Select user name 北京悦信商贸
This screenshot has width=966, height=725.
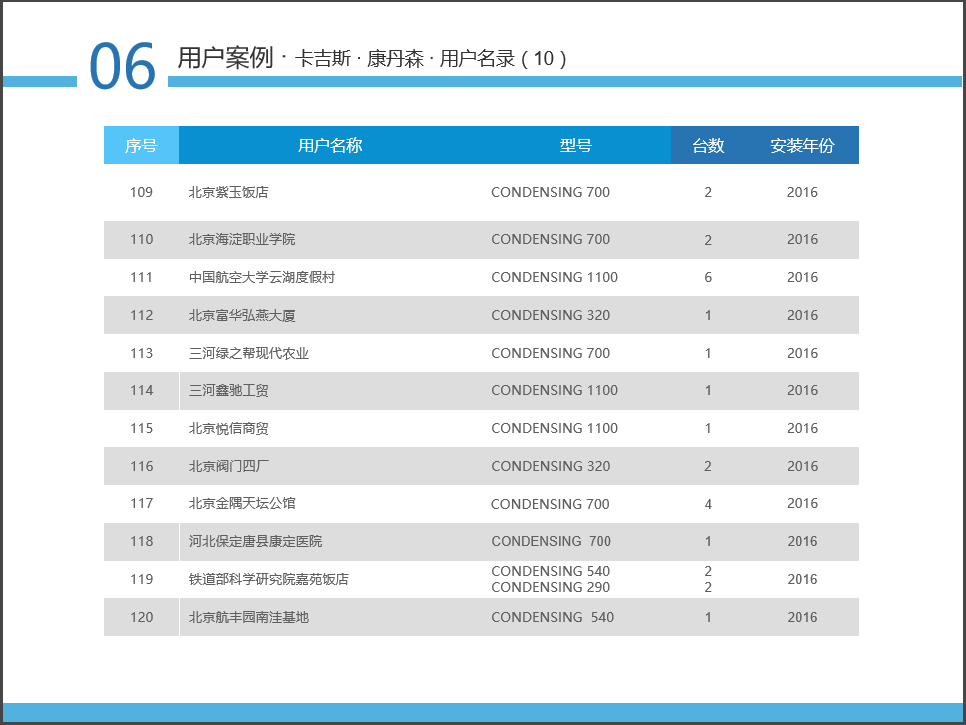click(x=229, y=428)
